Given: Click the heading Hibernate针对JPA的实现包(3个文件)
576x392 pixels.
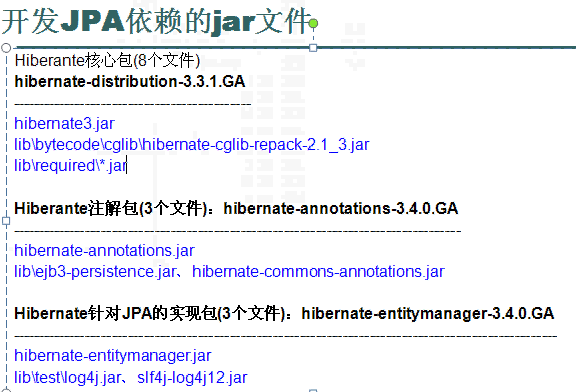Looking at the screenshot, I should pyautogui.click(x=151, y=313).
